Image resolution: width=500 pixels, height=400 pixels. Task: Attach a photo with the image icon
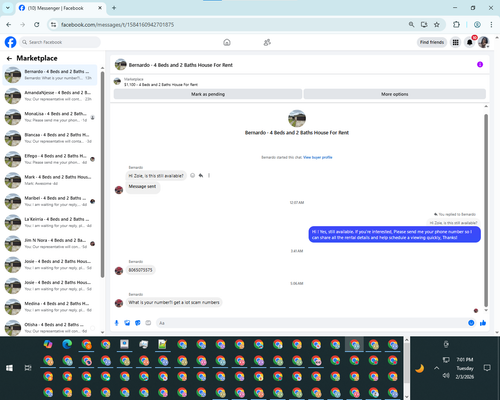point(127,323)
